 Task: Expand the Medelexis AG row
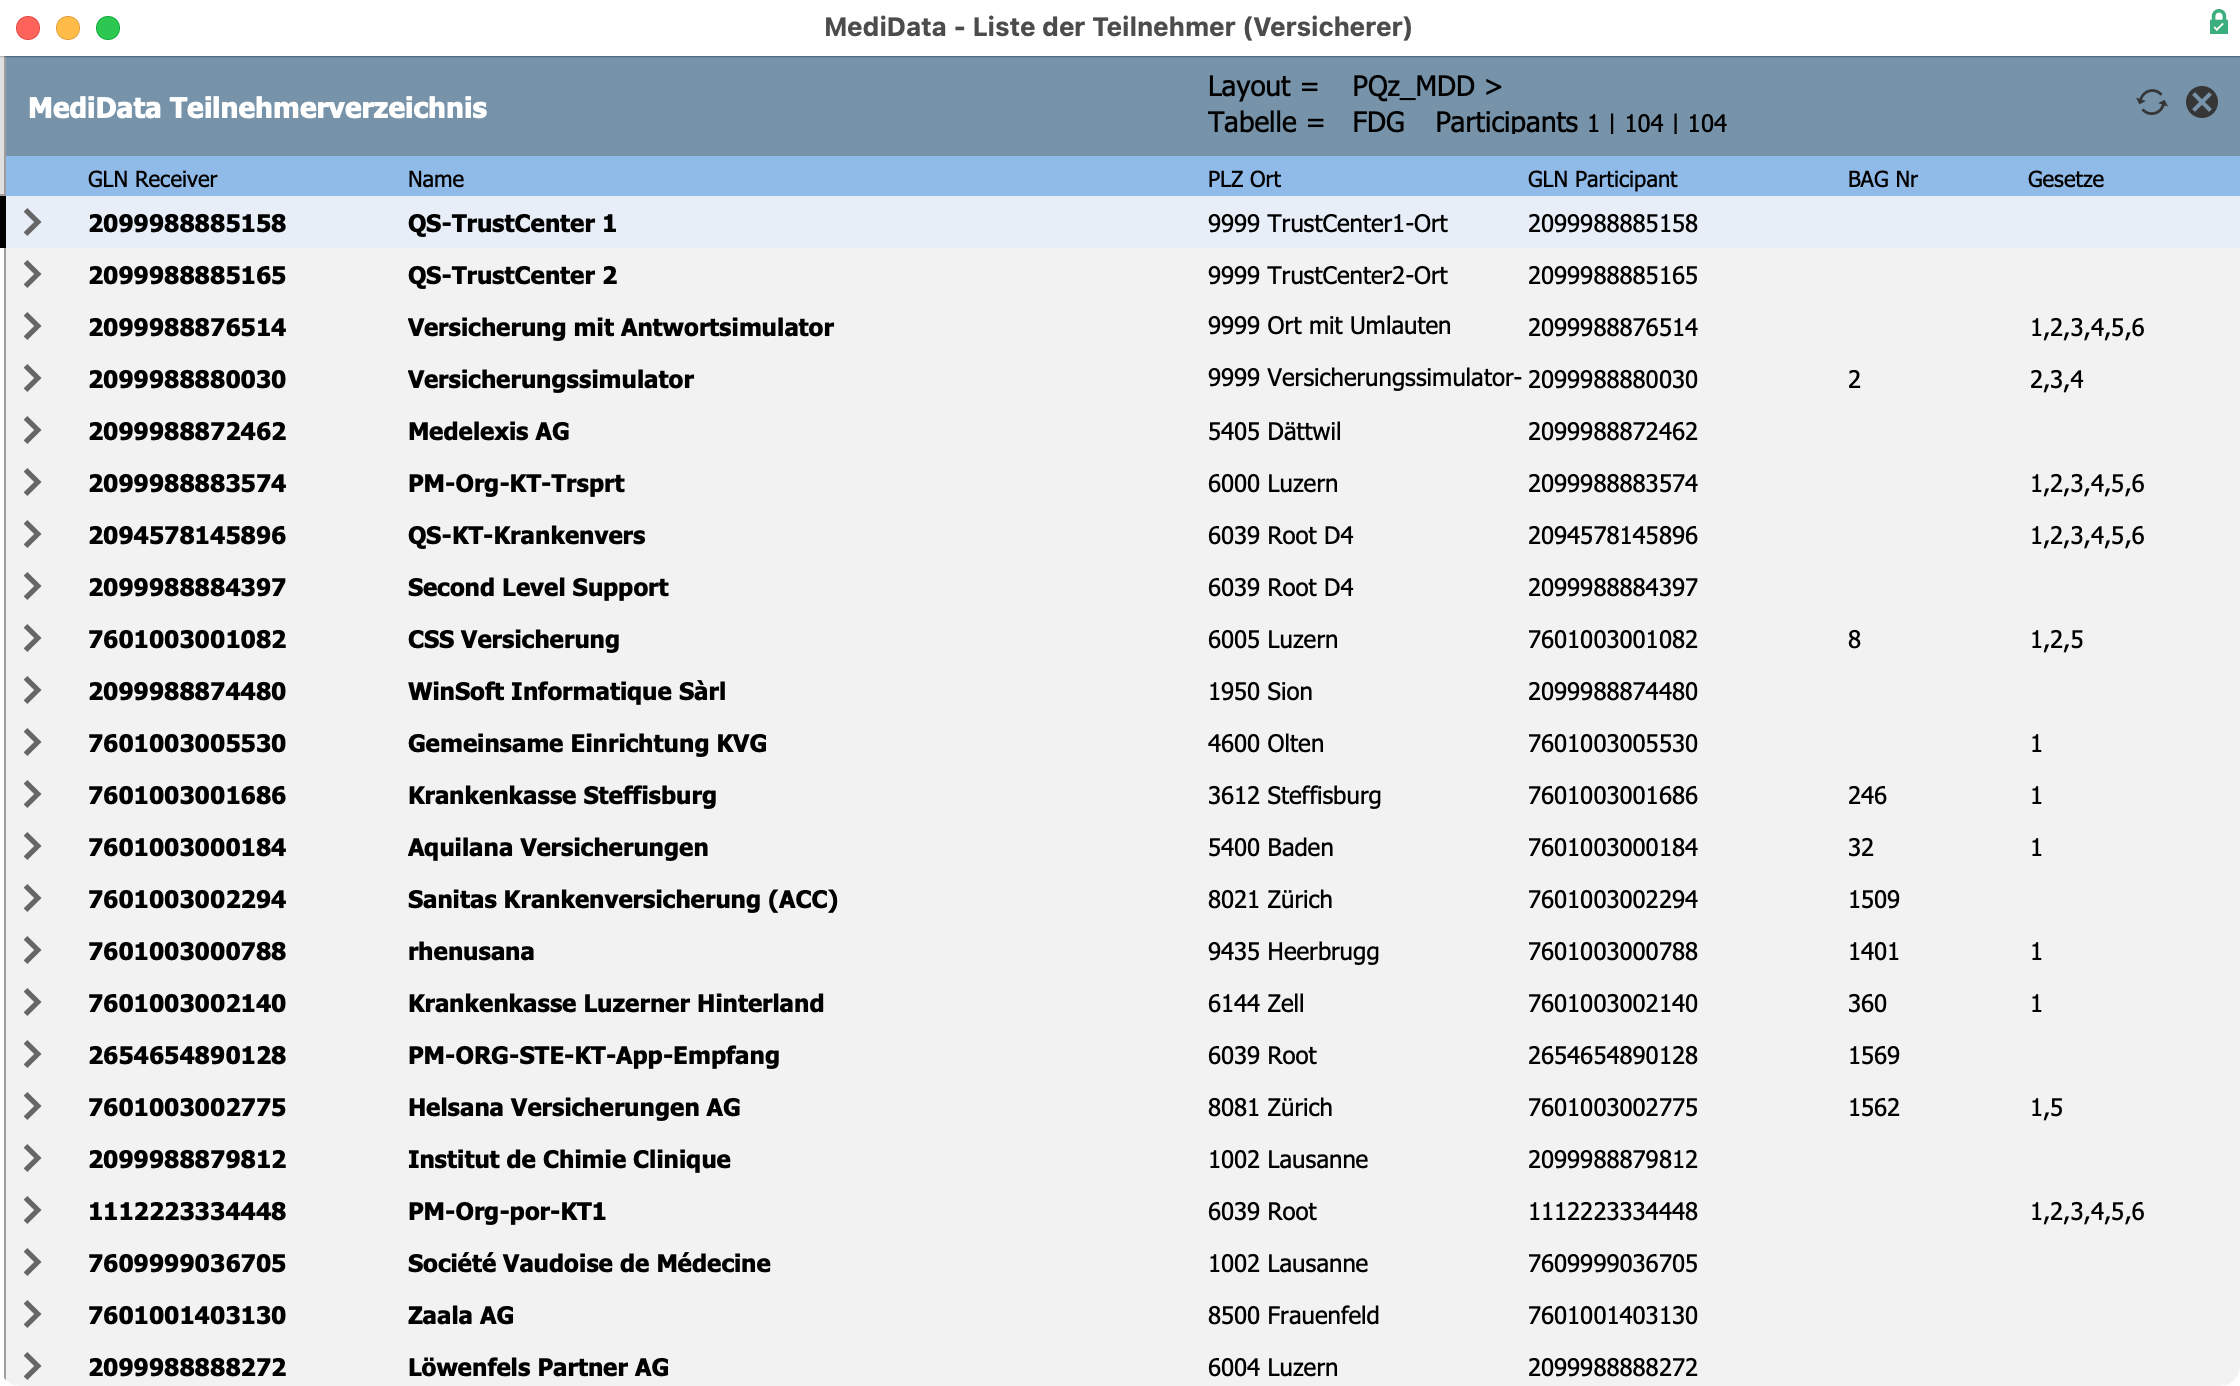(x=32, y=430)
